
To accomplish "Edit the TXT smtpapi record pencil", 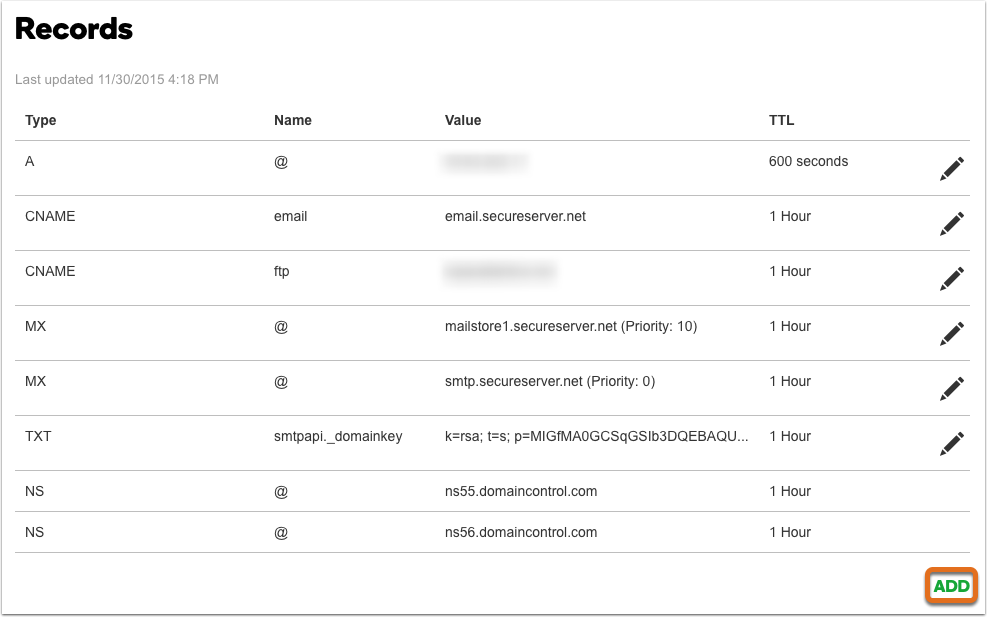I will point(952,443).
